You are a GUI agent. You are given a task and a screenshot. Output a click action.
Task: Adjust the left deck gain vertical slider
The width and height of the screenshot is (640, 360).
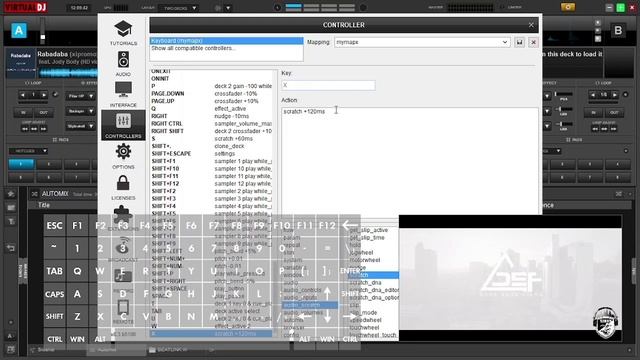pyautogui.click(x=42, y=31)
